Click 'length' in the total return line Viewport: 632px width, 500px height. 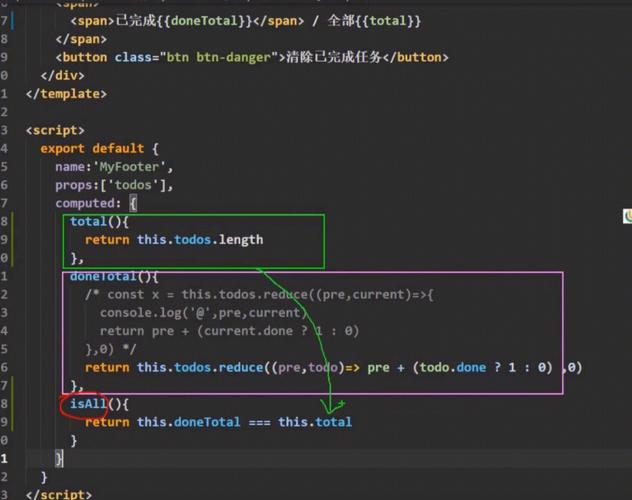241,240
